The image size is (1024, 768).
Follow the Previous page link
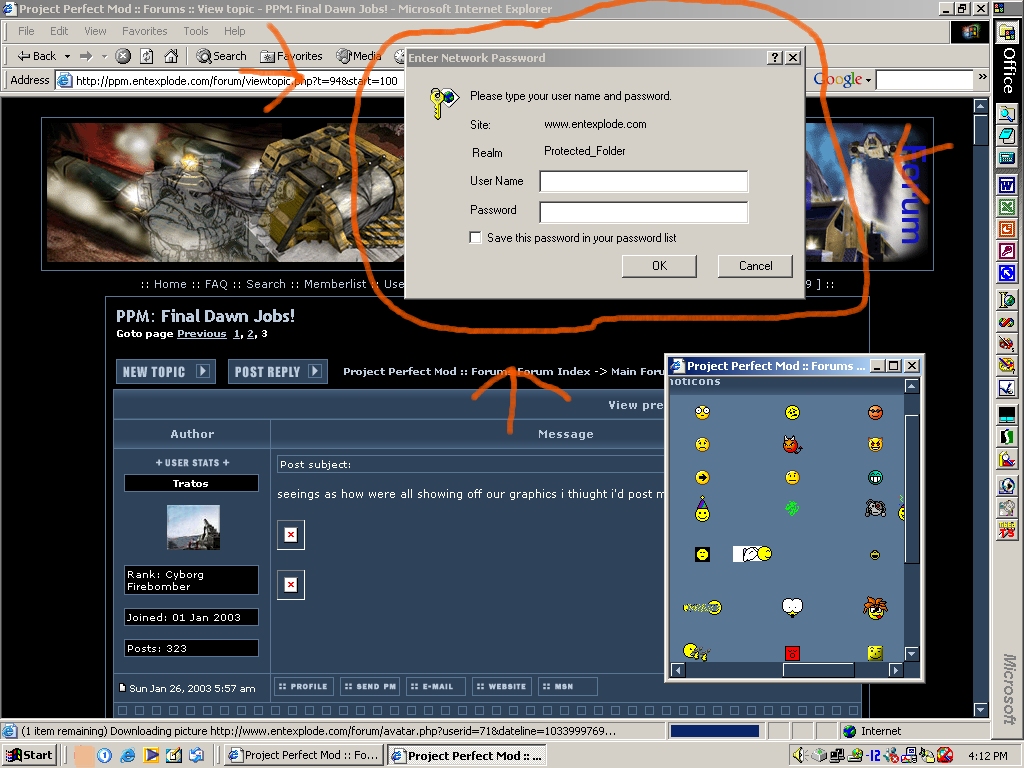point(201,334)
